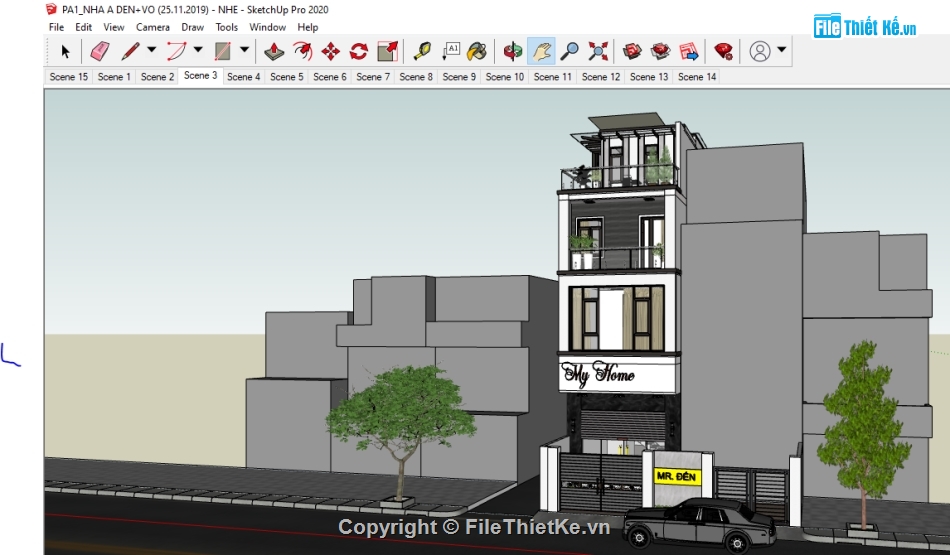Expand the account dropdown arrow

[x=782, y=50]
